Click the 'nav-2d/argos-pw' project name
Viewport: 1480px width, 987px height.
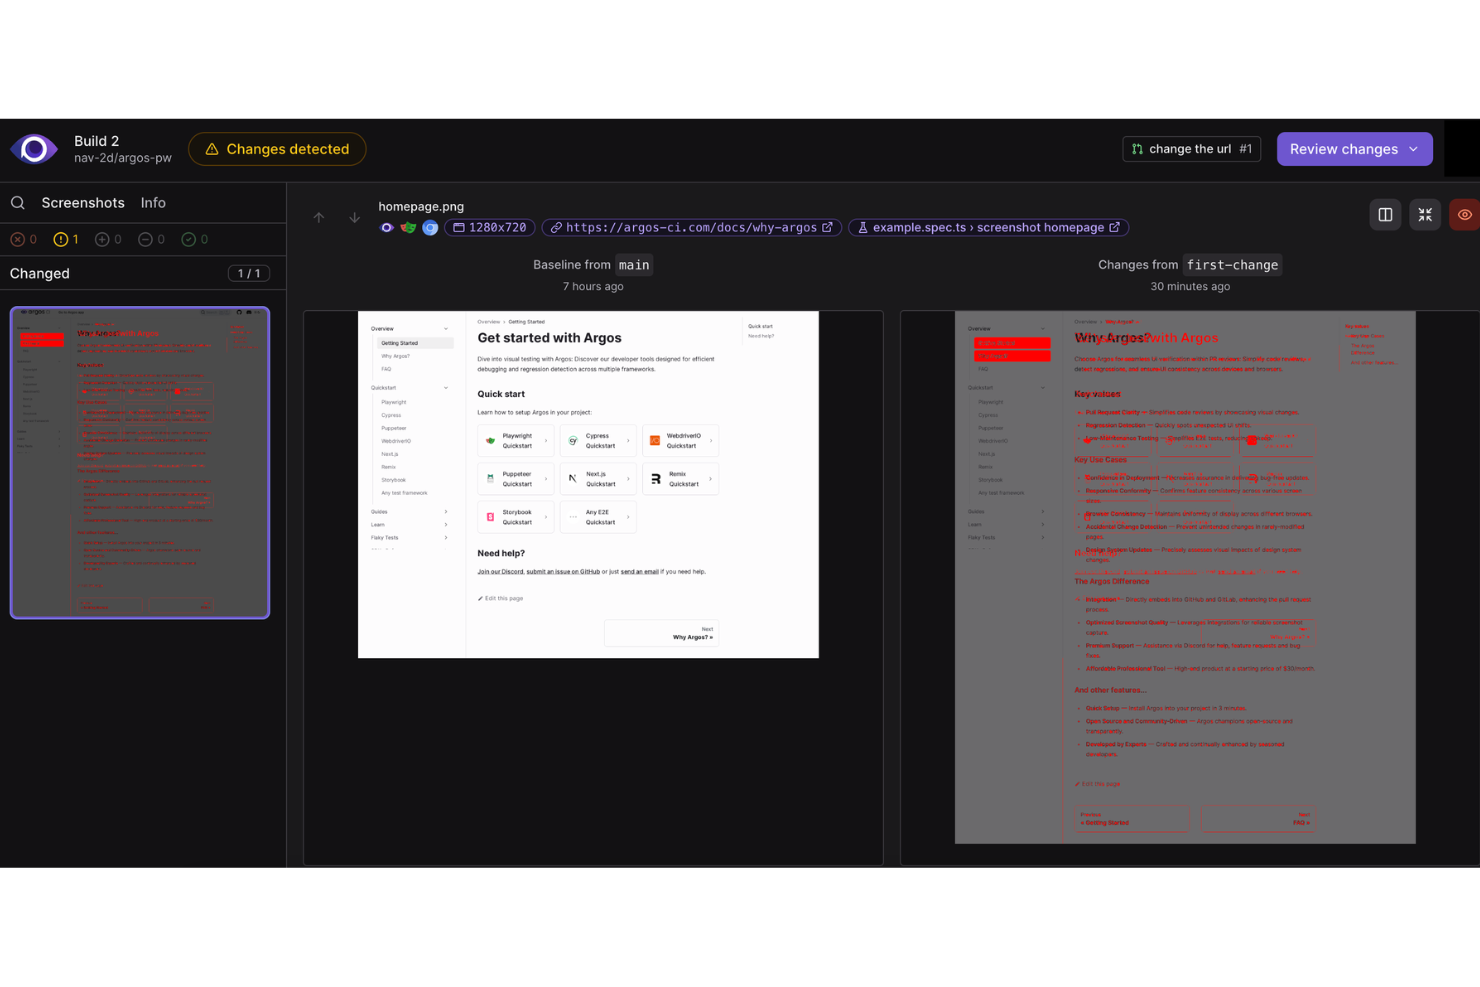point(123,158)
